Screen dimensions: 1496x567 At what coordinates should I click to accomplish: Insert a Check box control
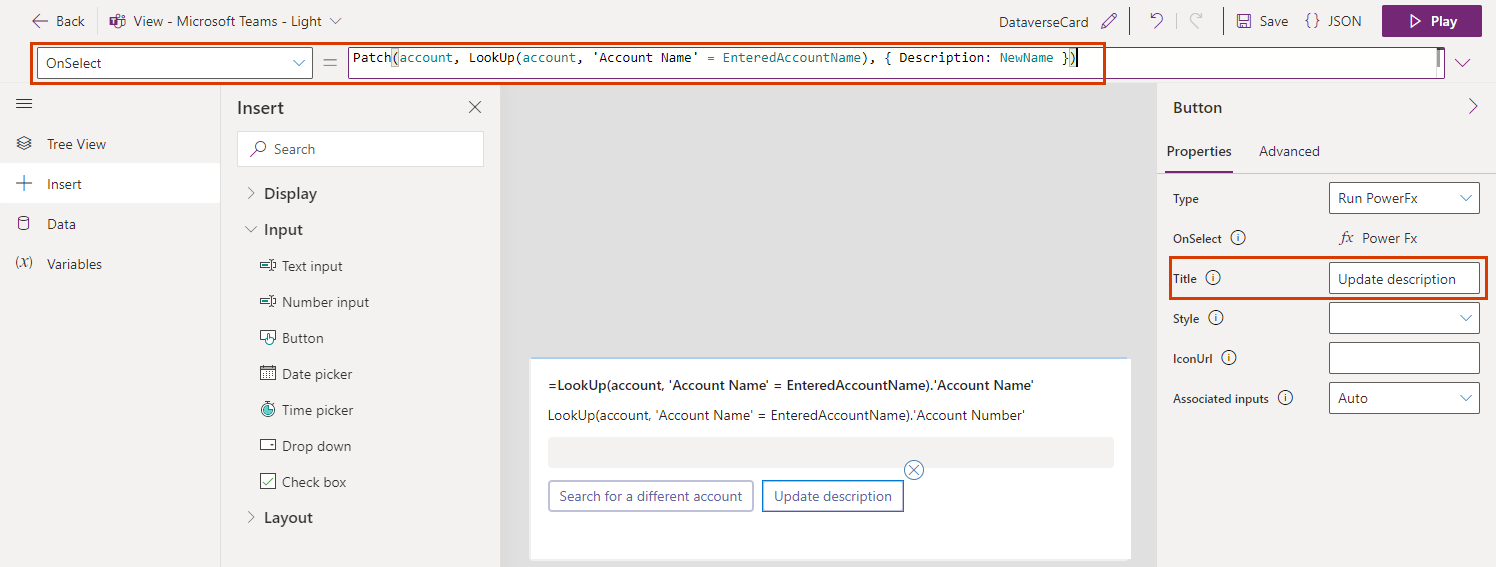click(303, 482)
